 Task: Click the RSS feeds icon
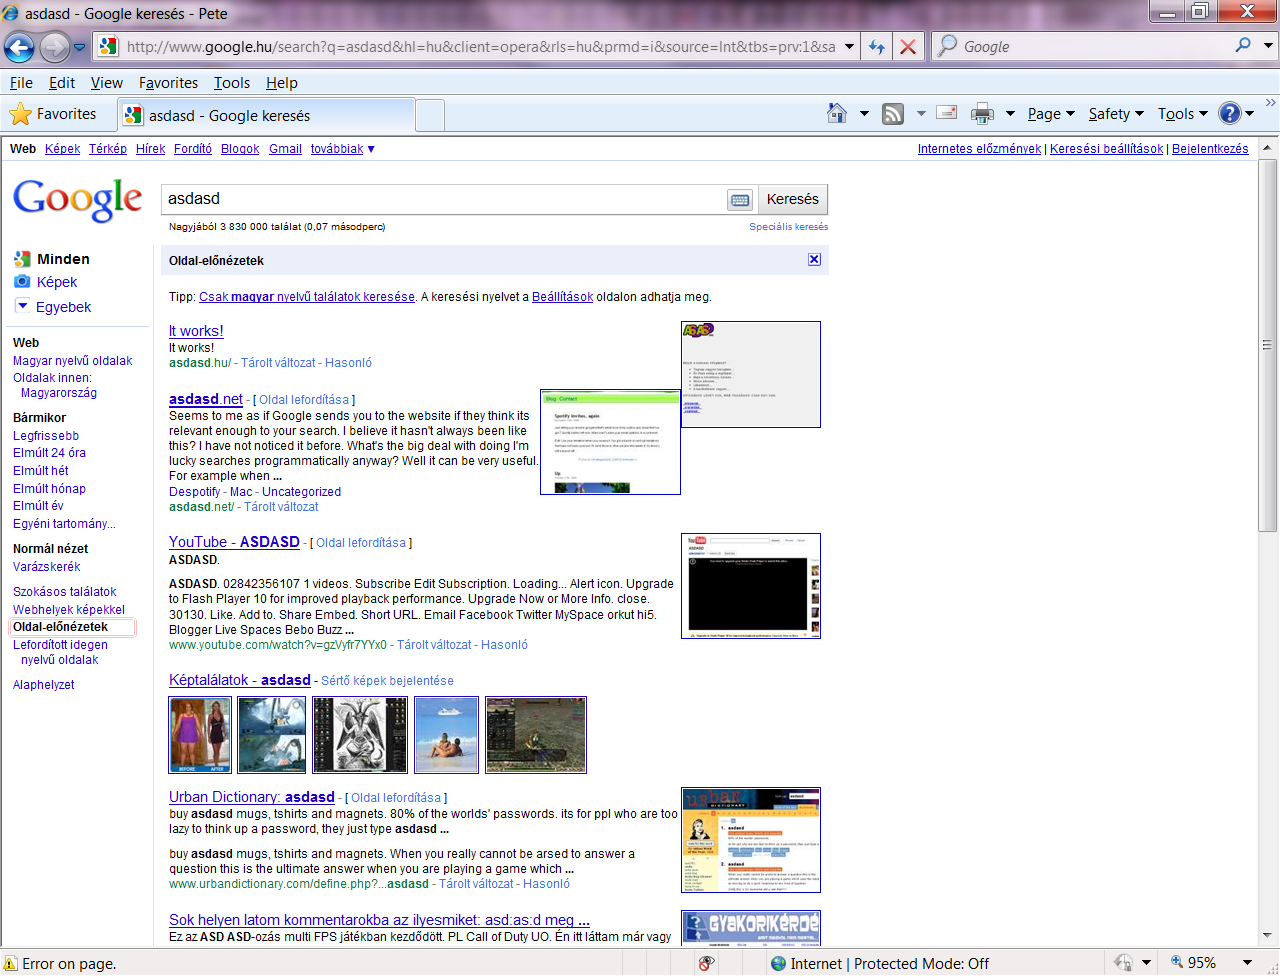click(x=893, y=114)
